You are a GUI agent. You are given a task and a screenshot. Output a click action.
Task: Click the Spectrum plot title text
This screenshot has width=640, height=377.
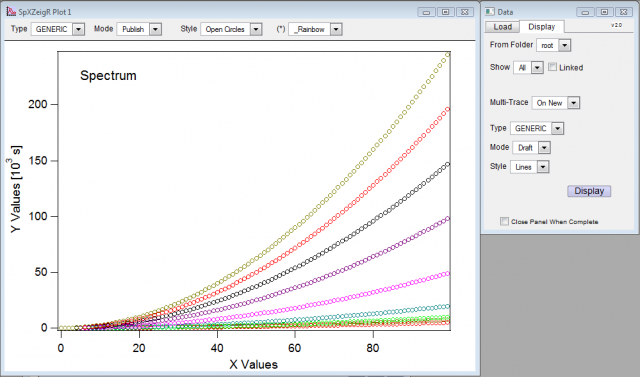(108, 75)
